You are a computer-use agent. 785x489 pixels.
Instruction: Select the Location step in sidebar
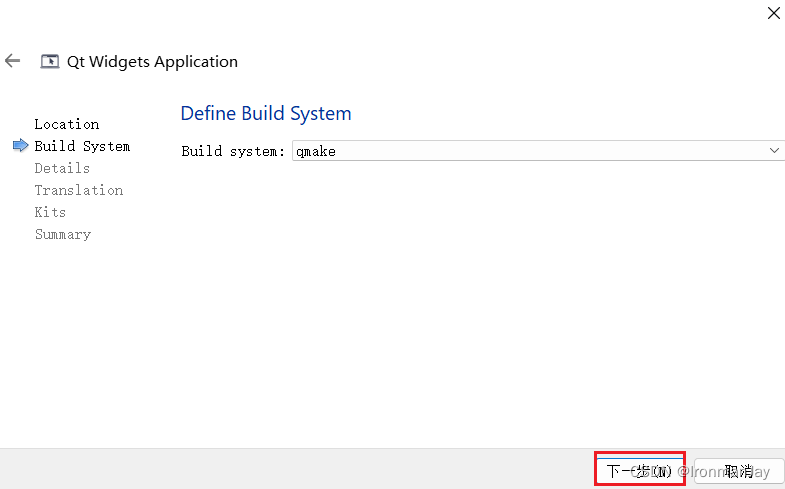pos(67,124)
